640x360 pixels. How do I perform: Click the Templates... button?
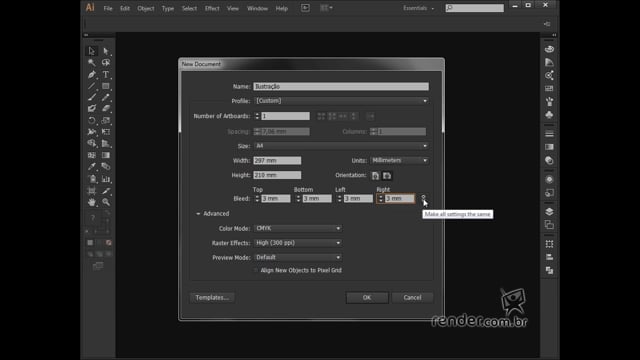[x=212, y=298]
